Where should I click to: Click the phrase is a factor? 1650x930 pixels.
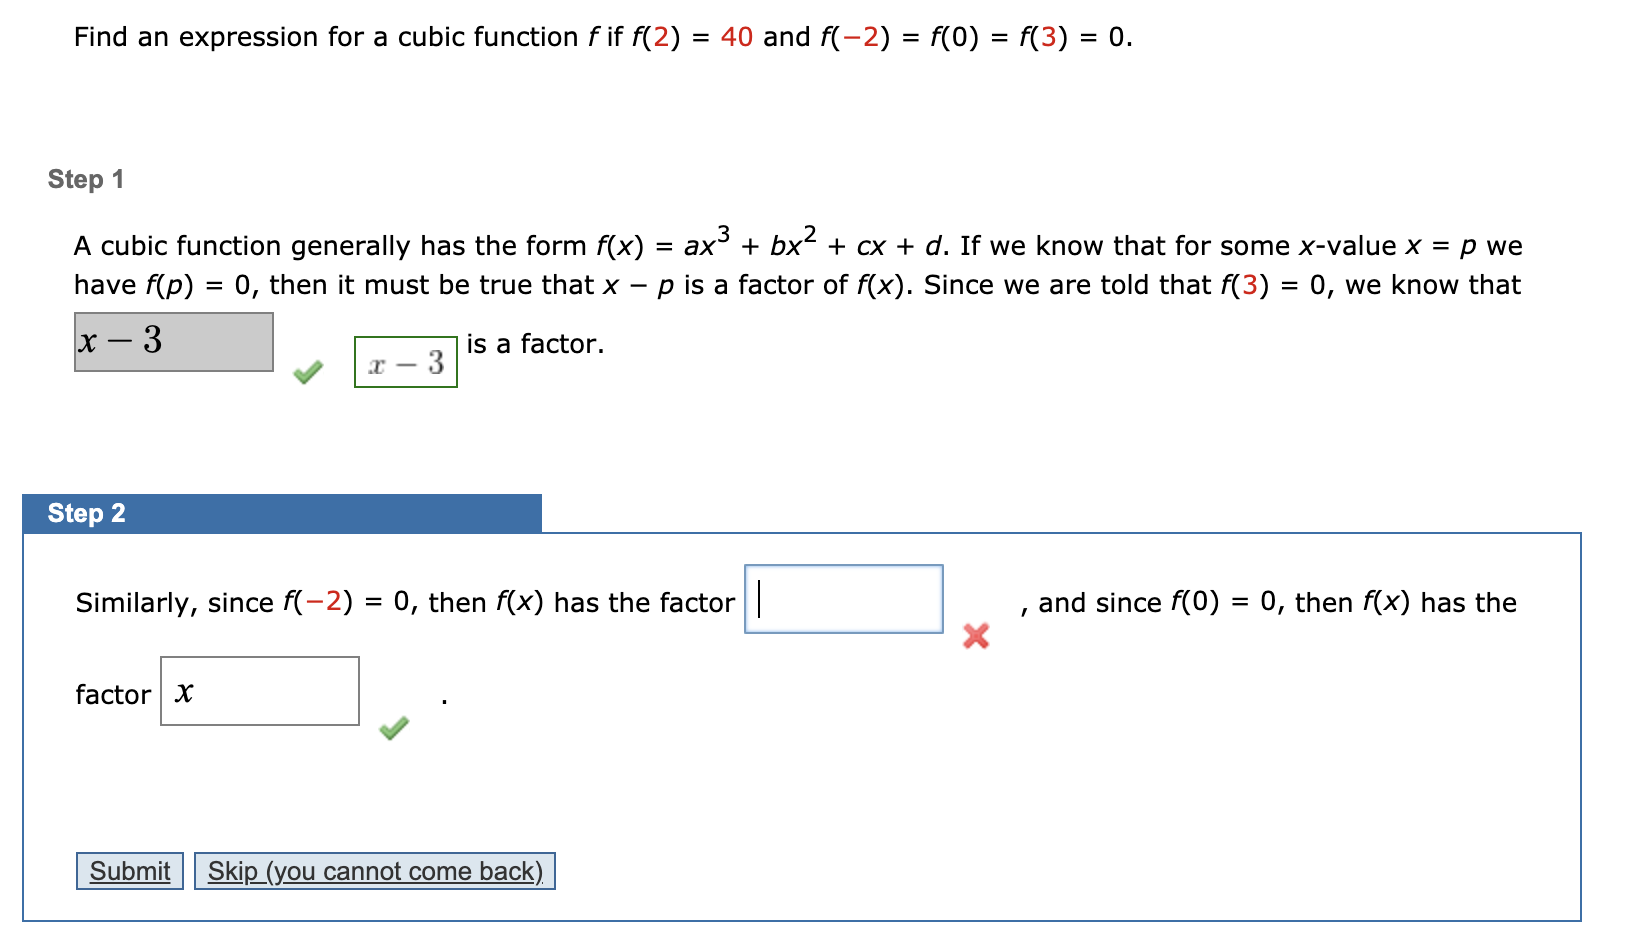tap(535, 344)
